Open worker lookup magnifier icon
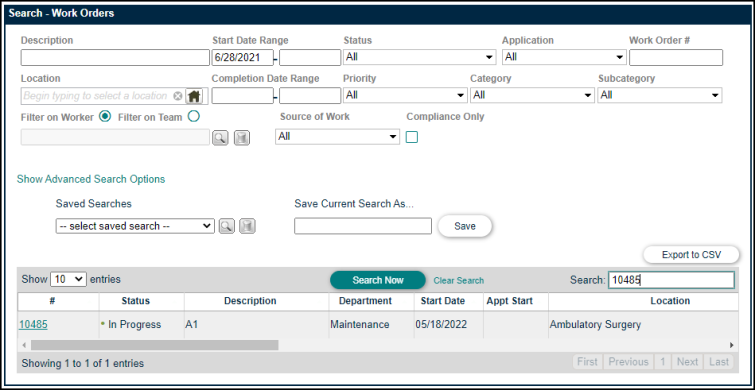The image size is (755, 390). [220, 138]
